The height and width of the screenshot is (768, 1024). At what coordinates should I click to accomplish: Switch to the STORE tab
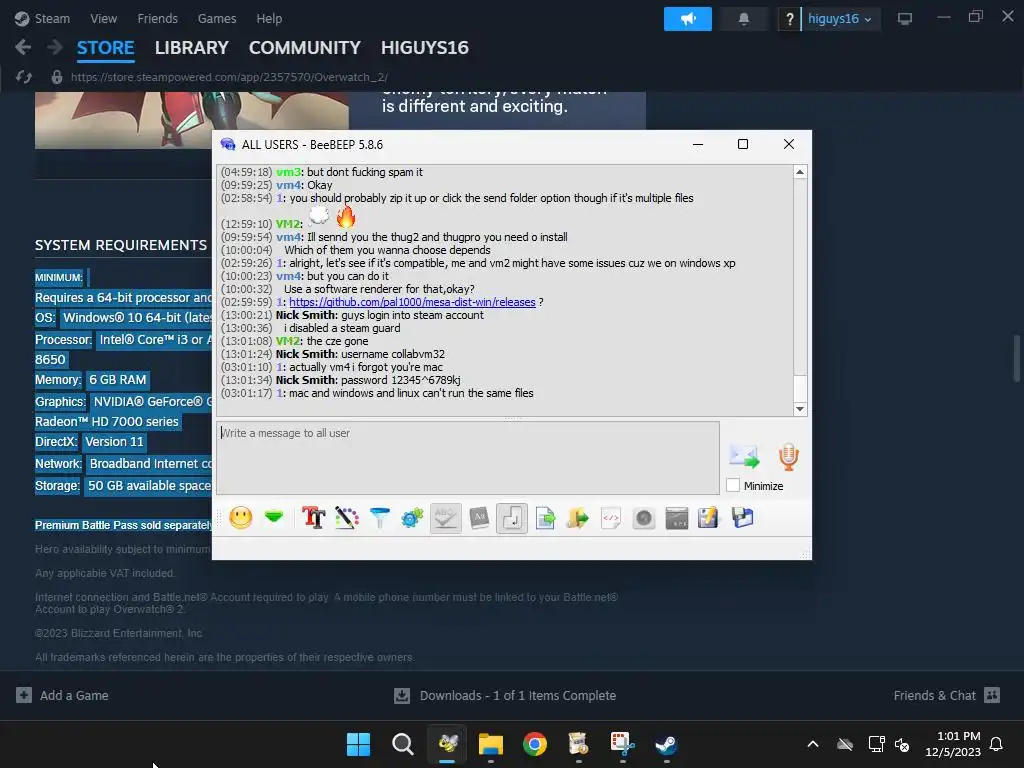click(105, 48)
